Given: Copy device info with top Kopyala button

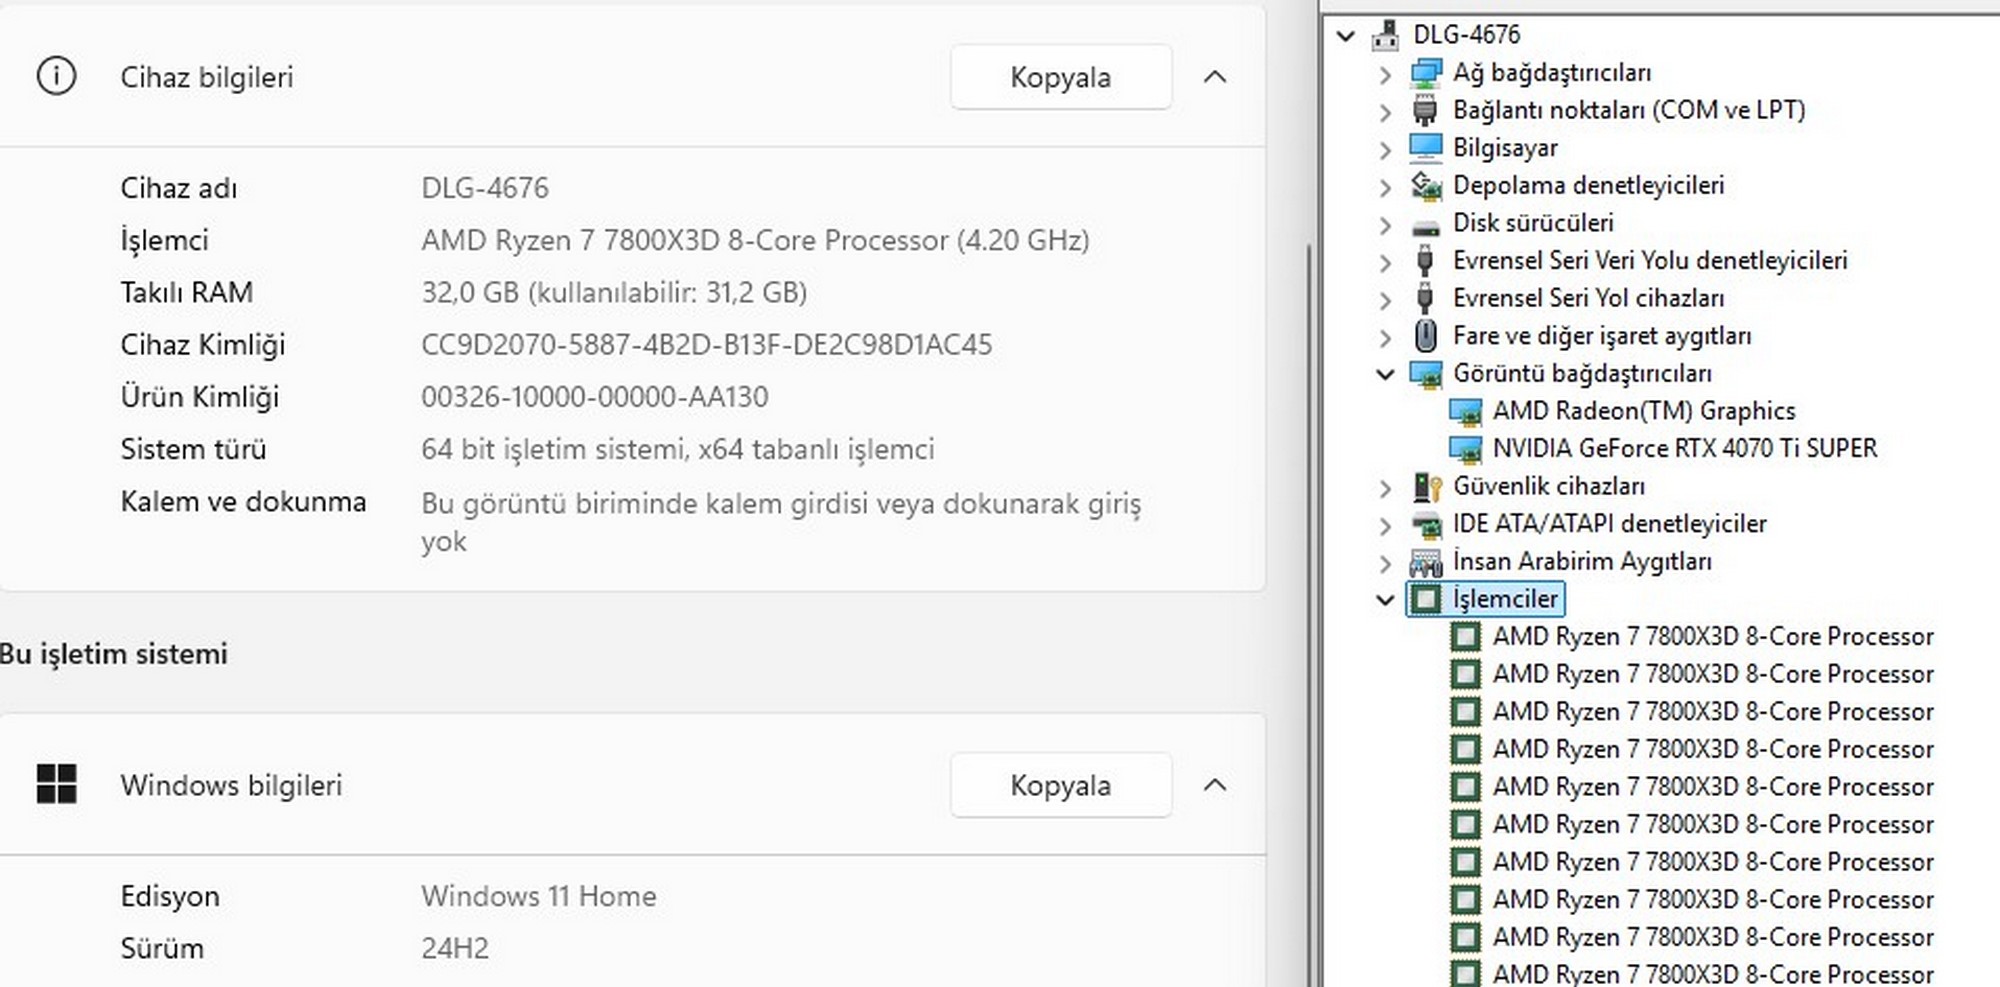Looking at the screenshot, I should tap(1060, 77).
